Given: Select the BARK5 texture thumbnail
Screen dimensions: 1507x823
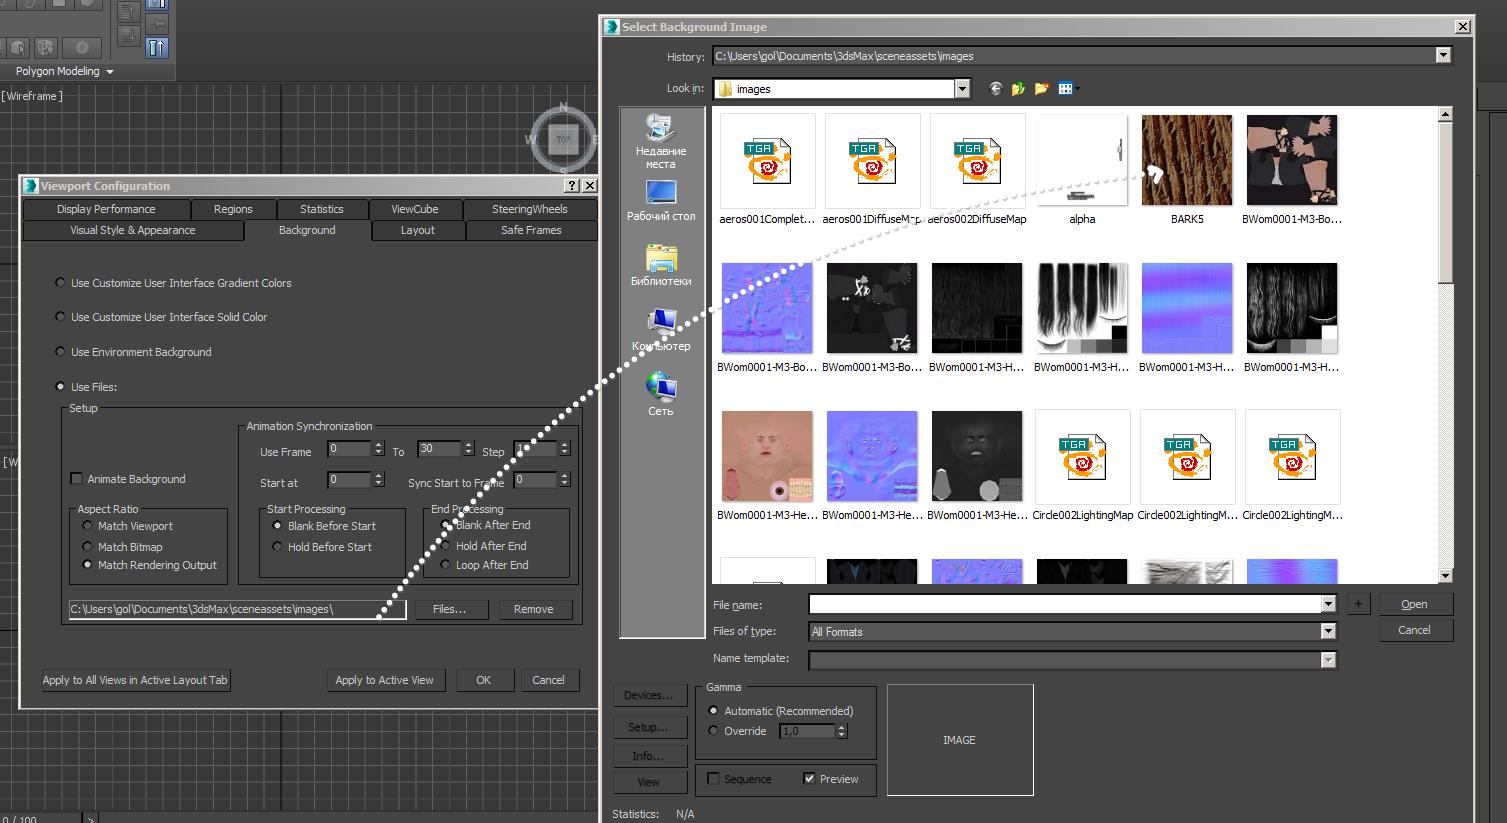Looking at the screenshot, I should tap(1187, 161).
